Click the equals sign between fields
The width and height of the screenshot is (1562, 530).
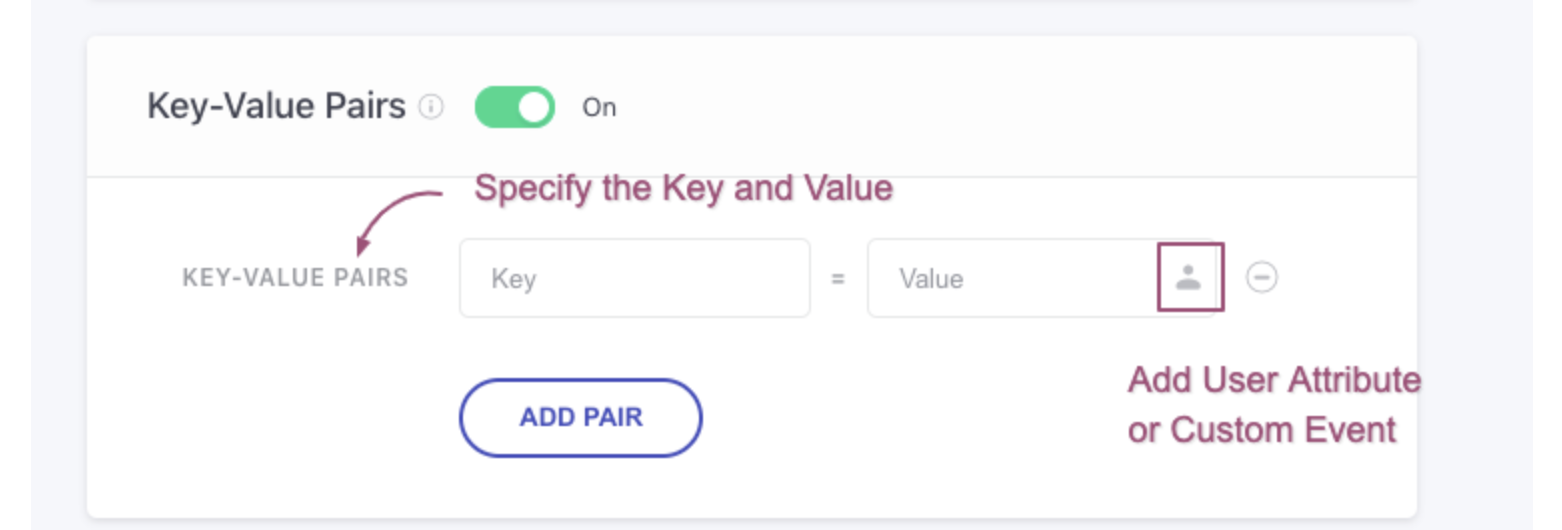838,279
